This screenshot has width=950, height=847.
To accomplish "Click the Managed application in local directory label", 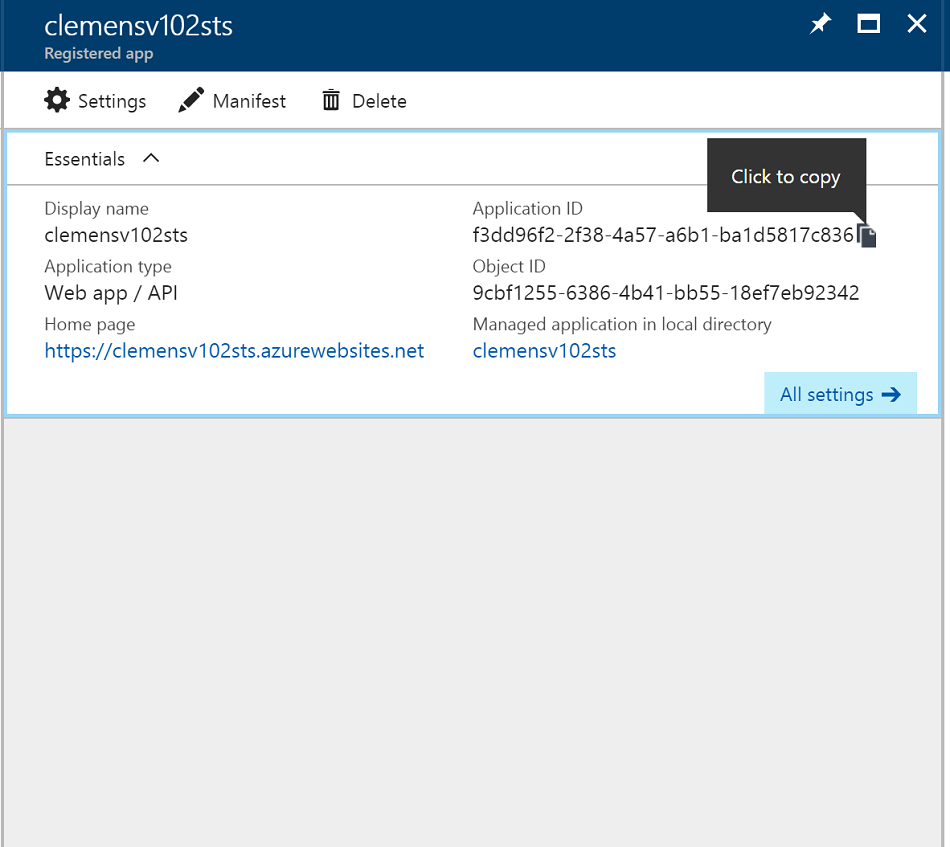I will click(x=622, y=325).
